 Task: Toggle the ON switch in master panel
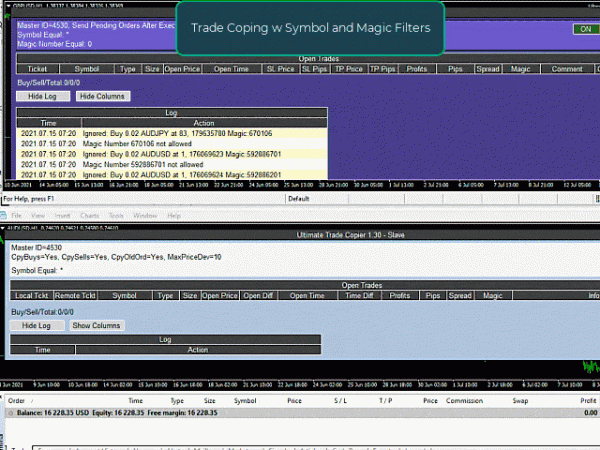pyautogui.click(x=581, y=29)
